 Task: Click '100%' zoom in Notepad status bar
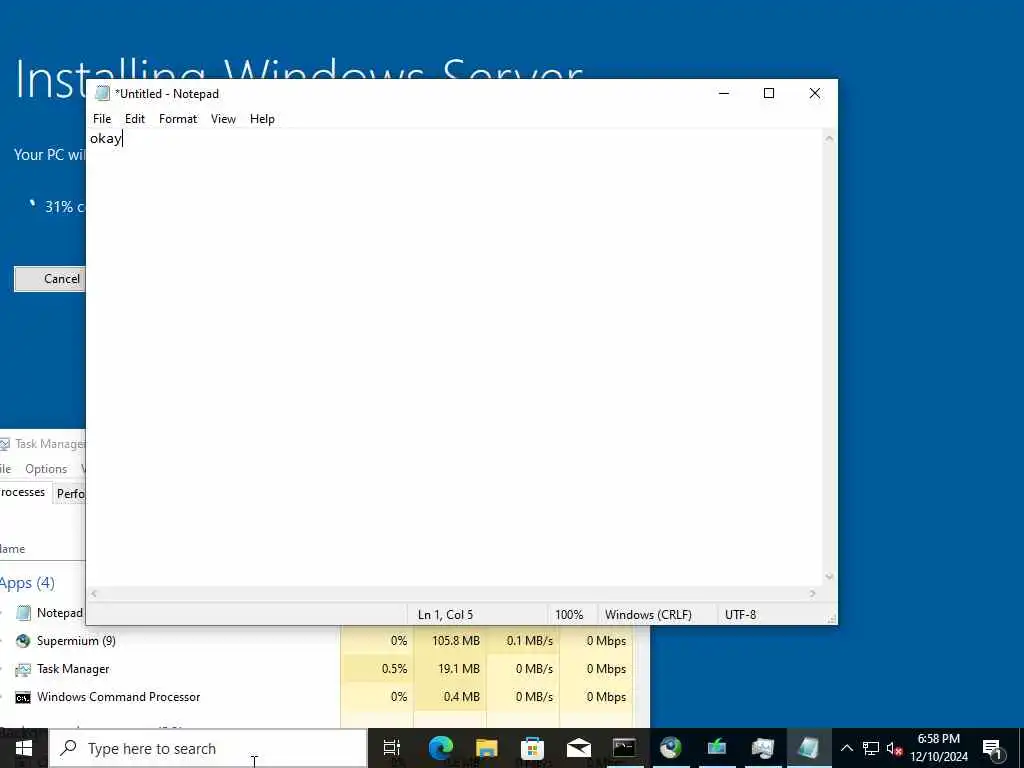tap(569, 615)
